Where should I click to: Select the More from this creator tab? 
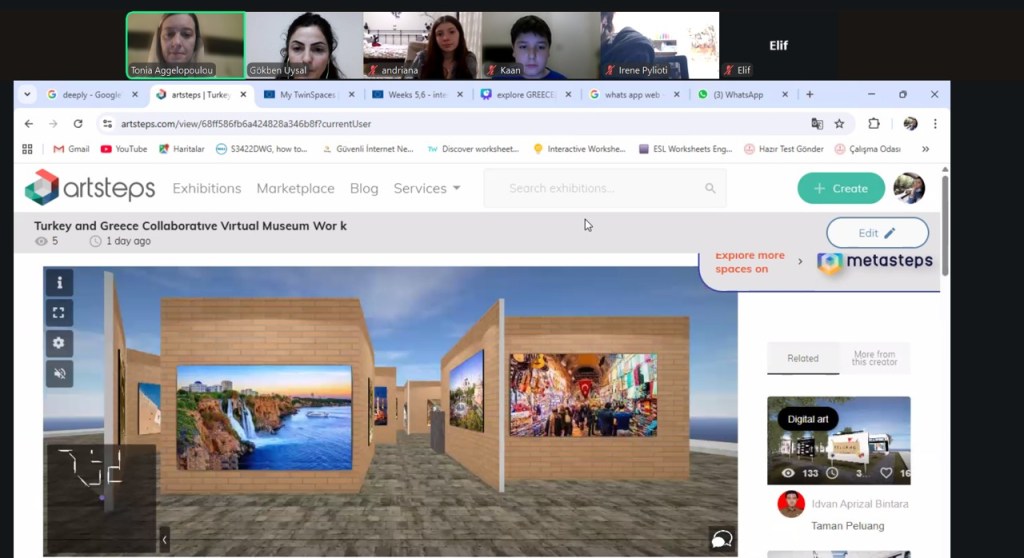coord(874,358)
